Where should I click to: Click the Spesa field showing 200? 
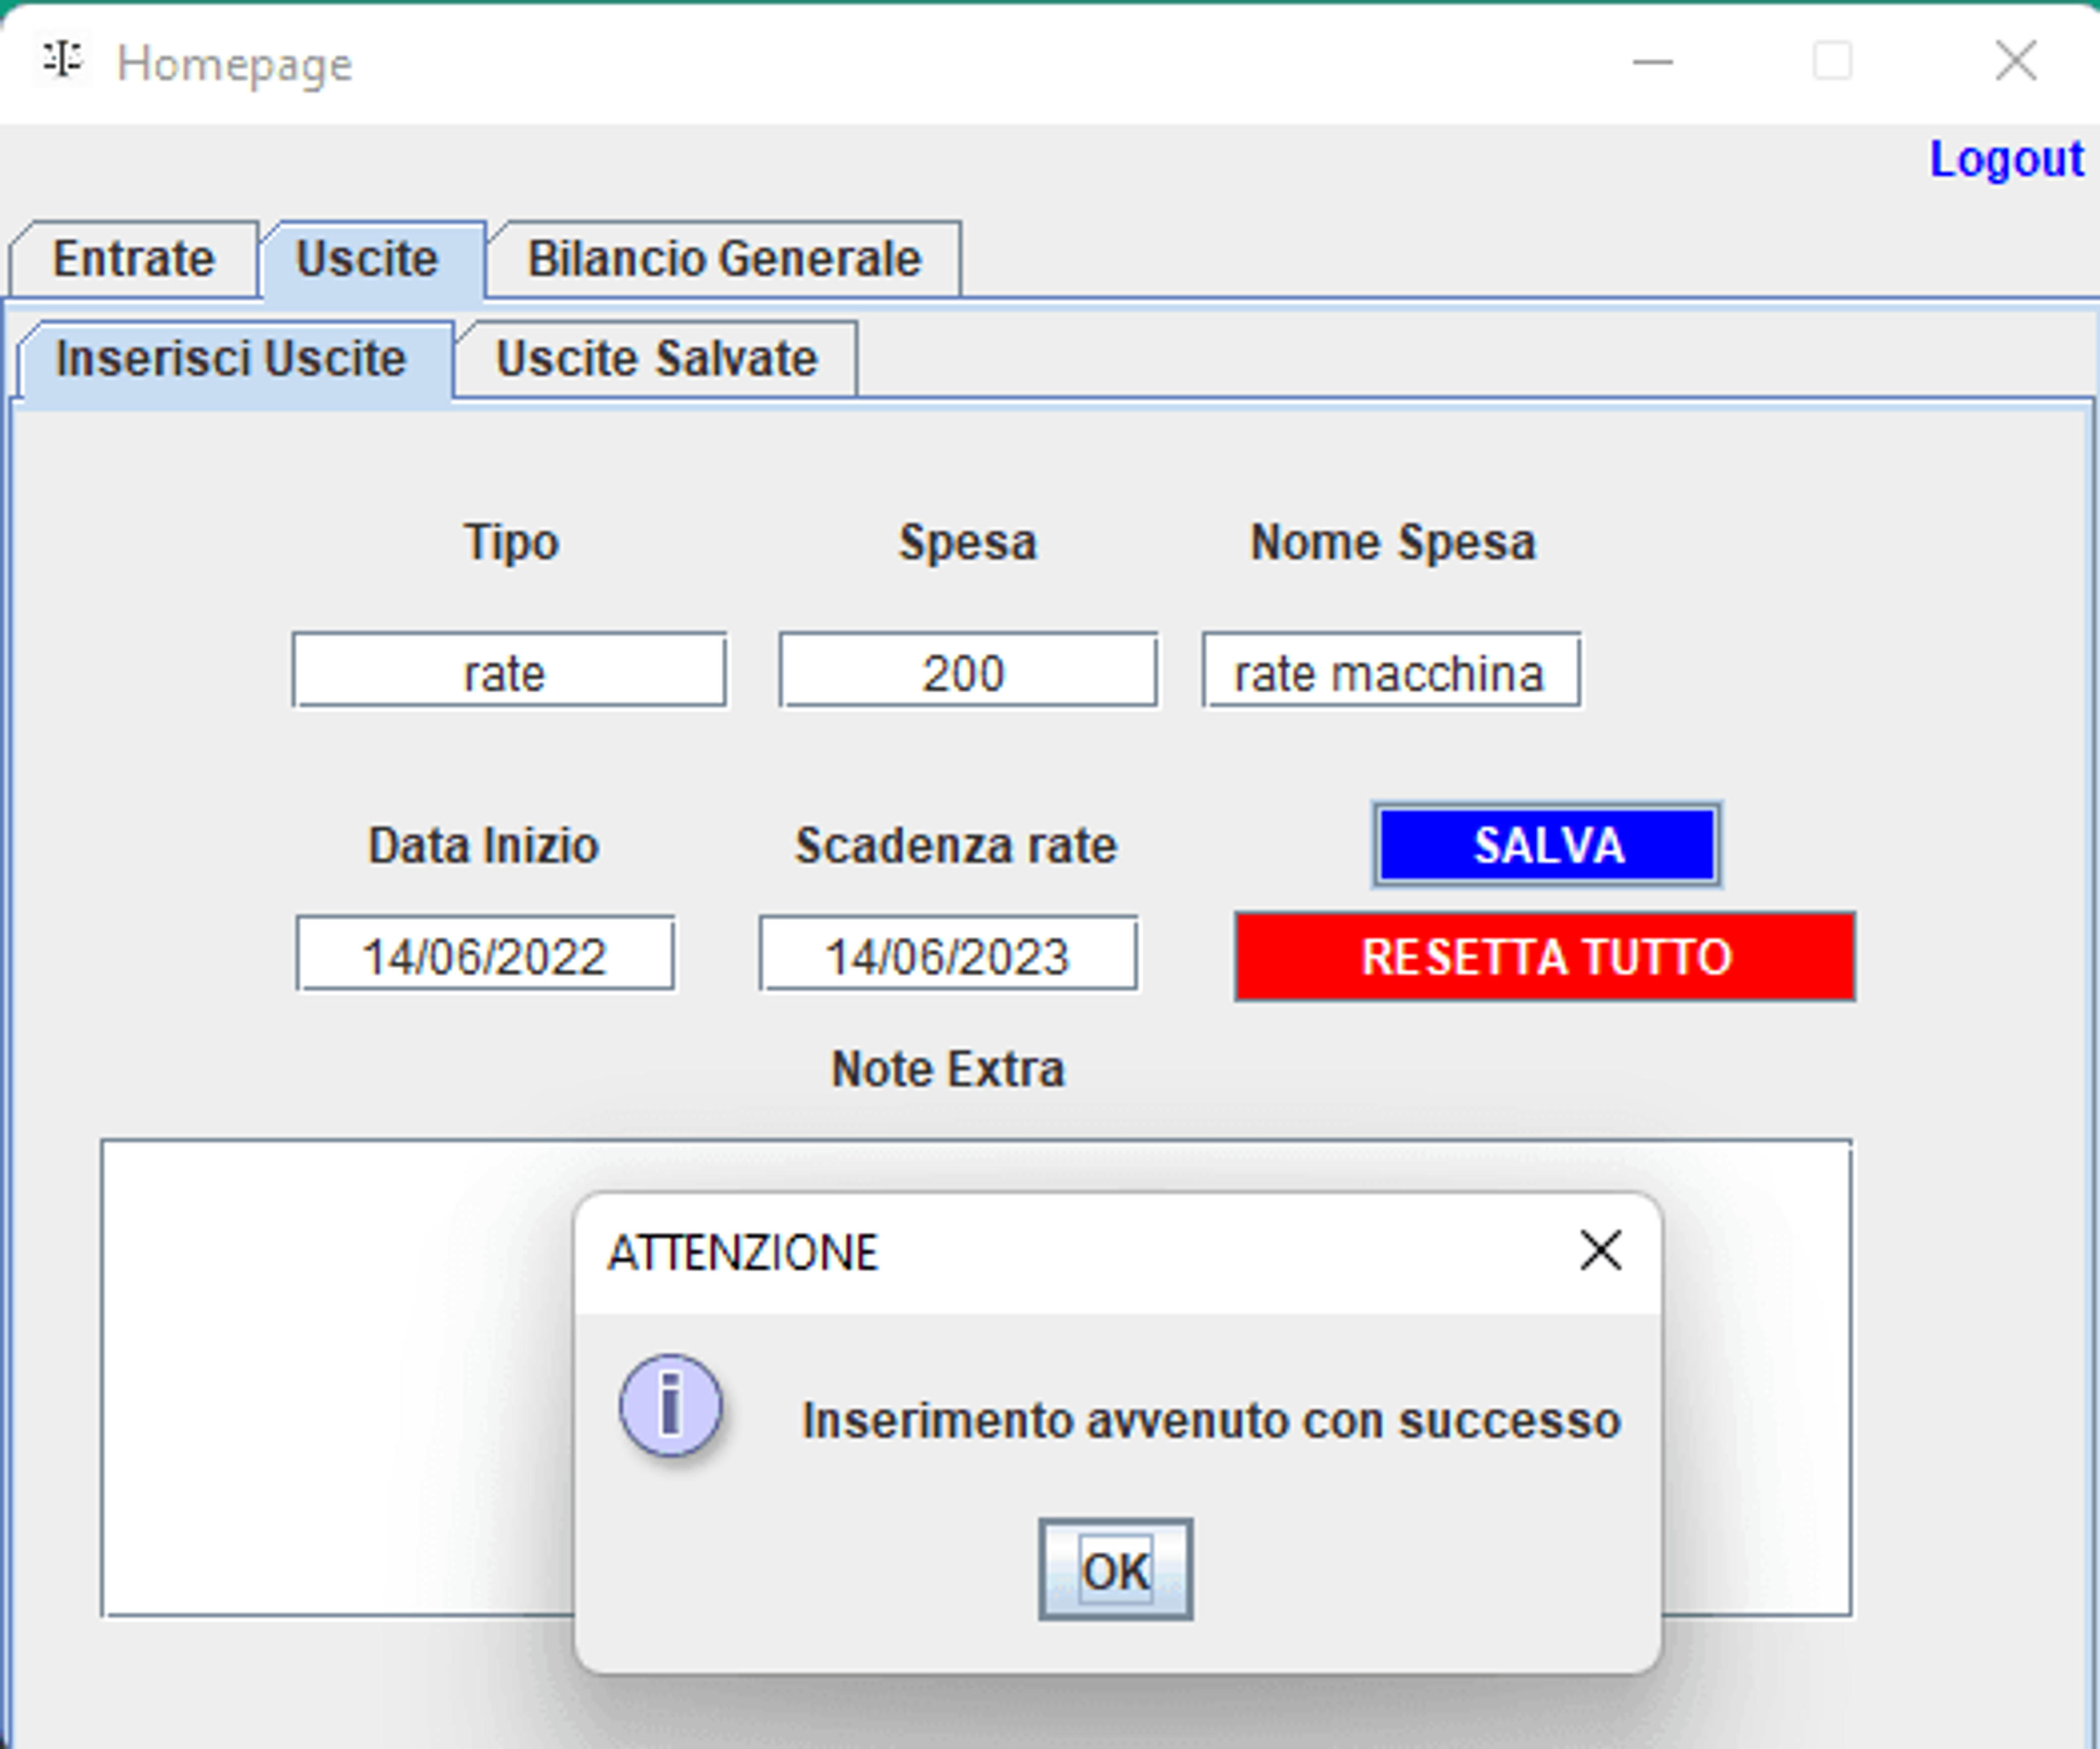pyautogui.click(x=968, y=670)
